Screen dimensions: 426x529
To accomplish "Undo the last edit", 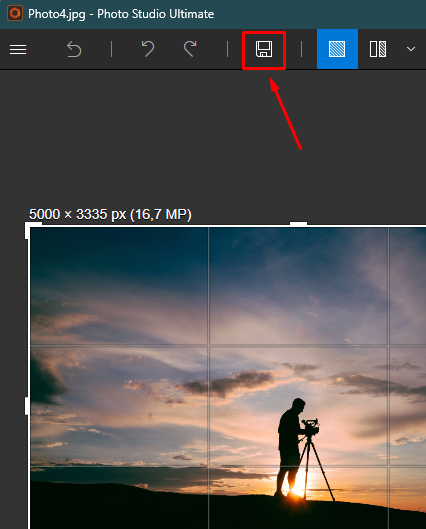I will [148, 49].
